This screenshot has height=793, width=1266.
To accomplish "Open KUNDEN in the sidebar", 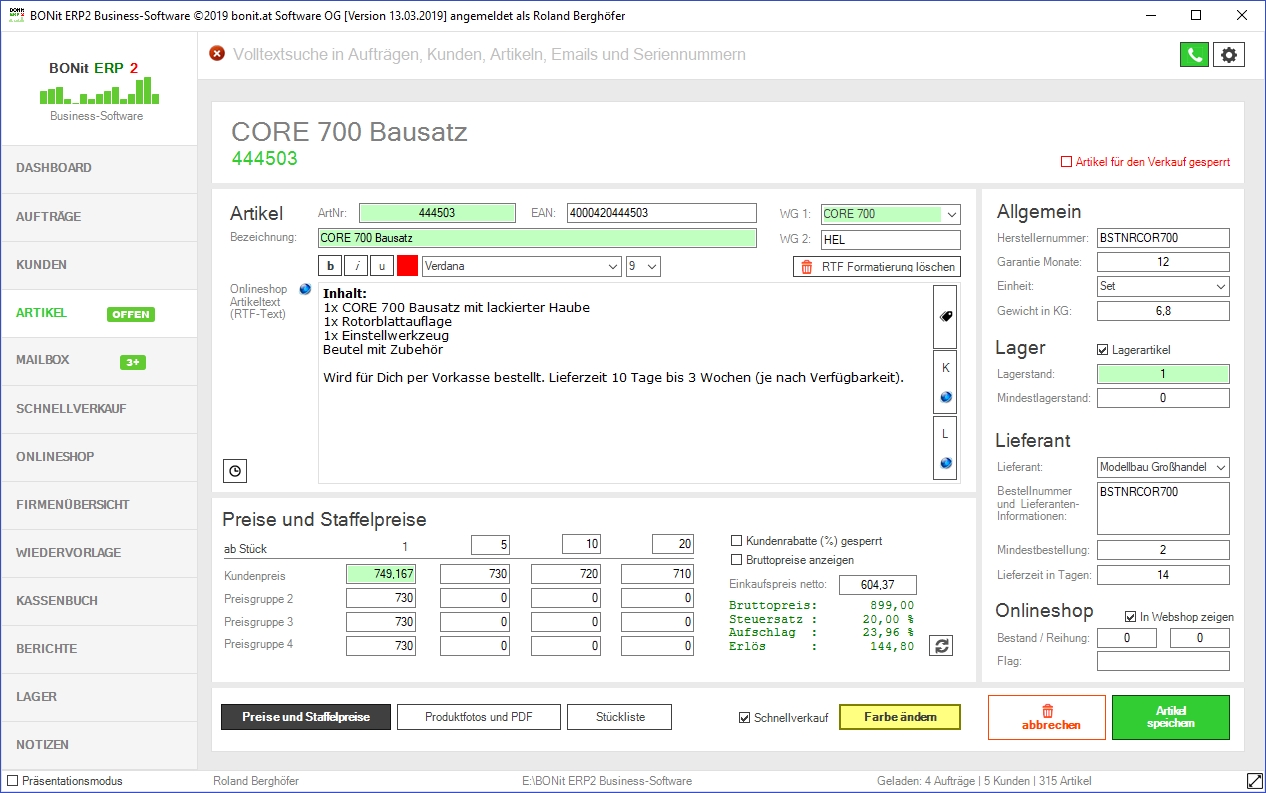I will click(98, 265).
